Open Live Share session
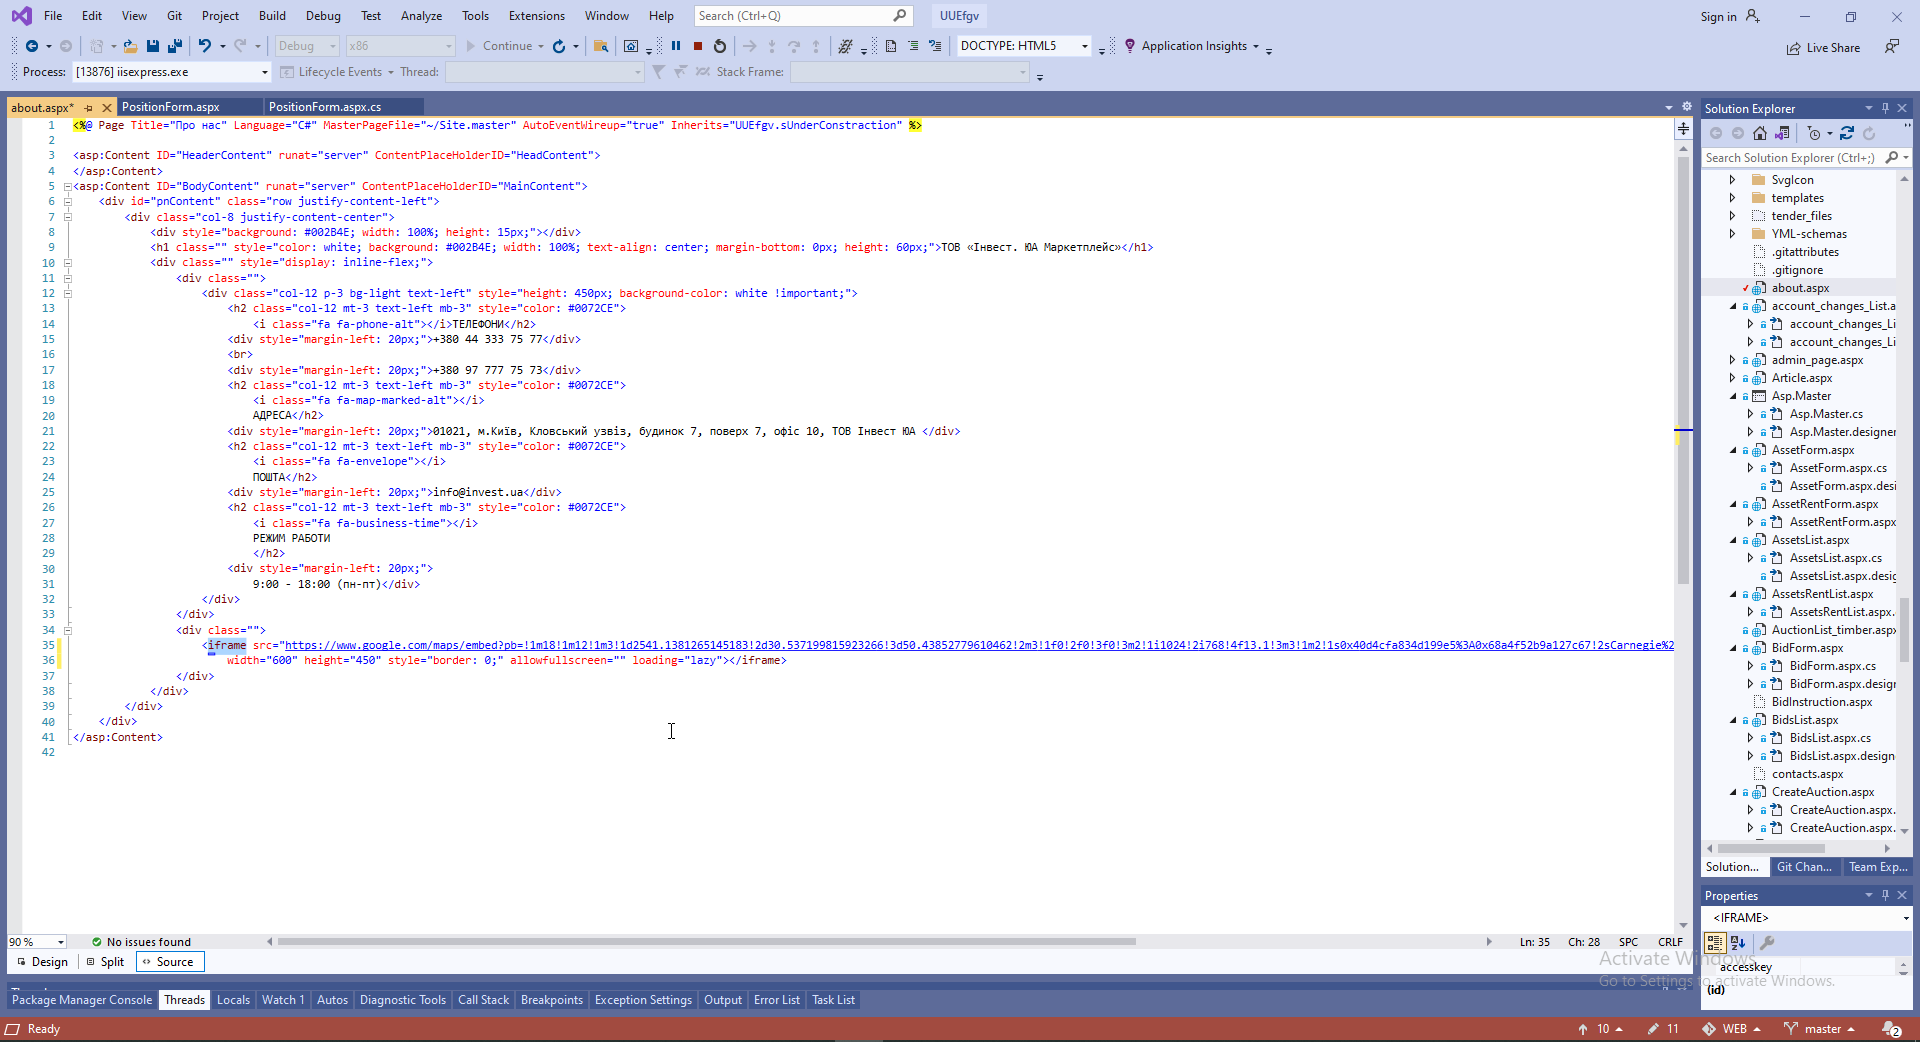Screen dimensions: 1920x1042 (x=1824, y=48)
